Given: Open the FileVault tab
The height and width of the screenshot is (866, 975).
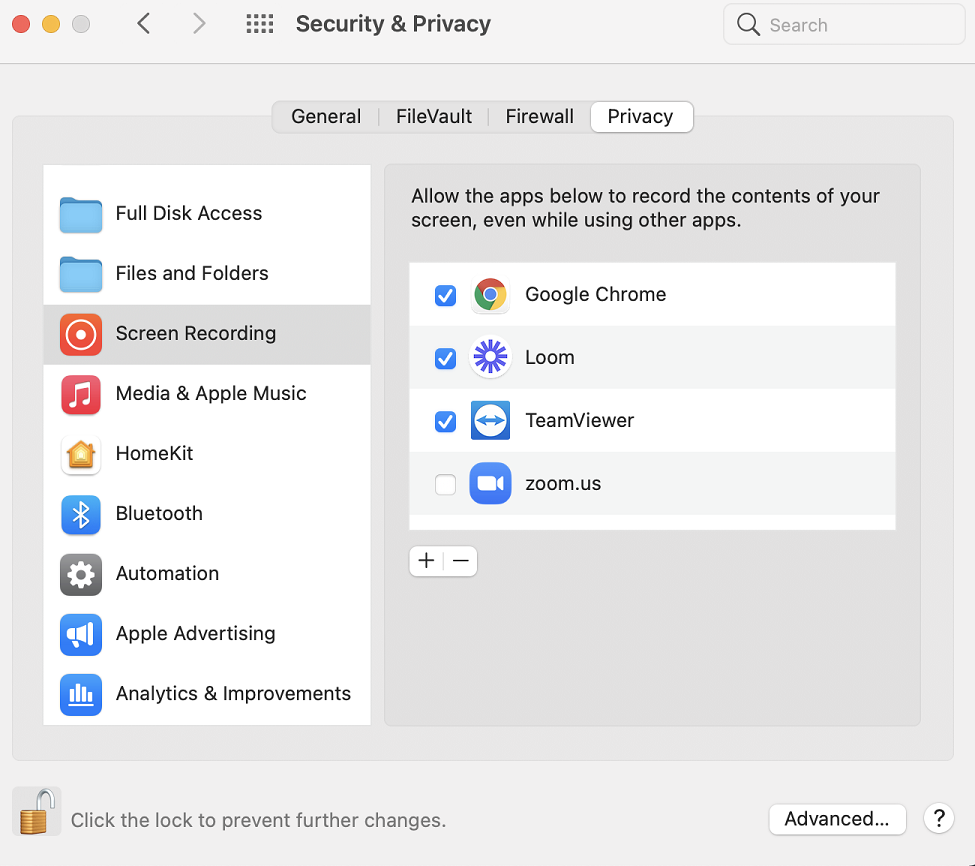Looking at the screenshot, I should [433, 117].
